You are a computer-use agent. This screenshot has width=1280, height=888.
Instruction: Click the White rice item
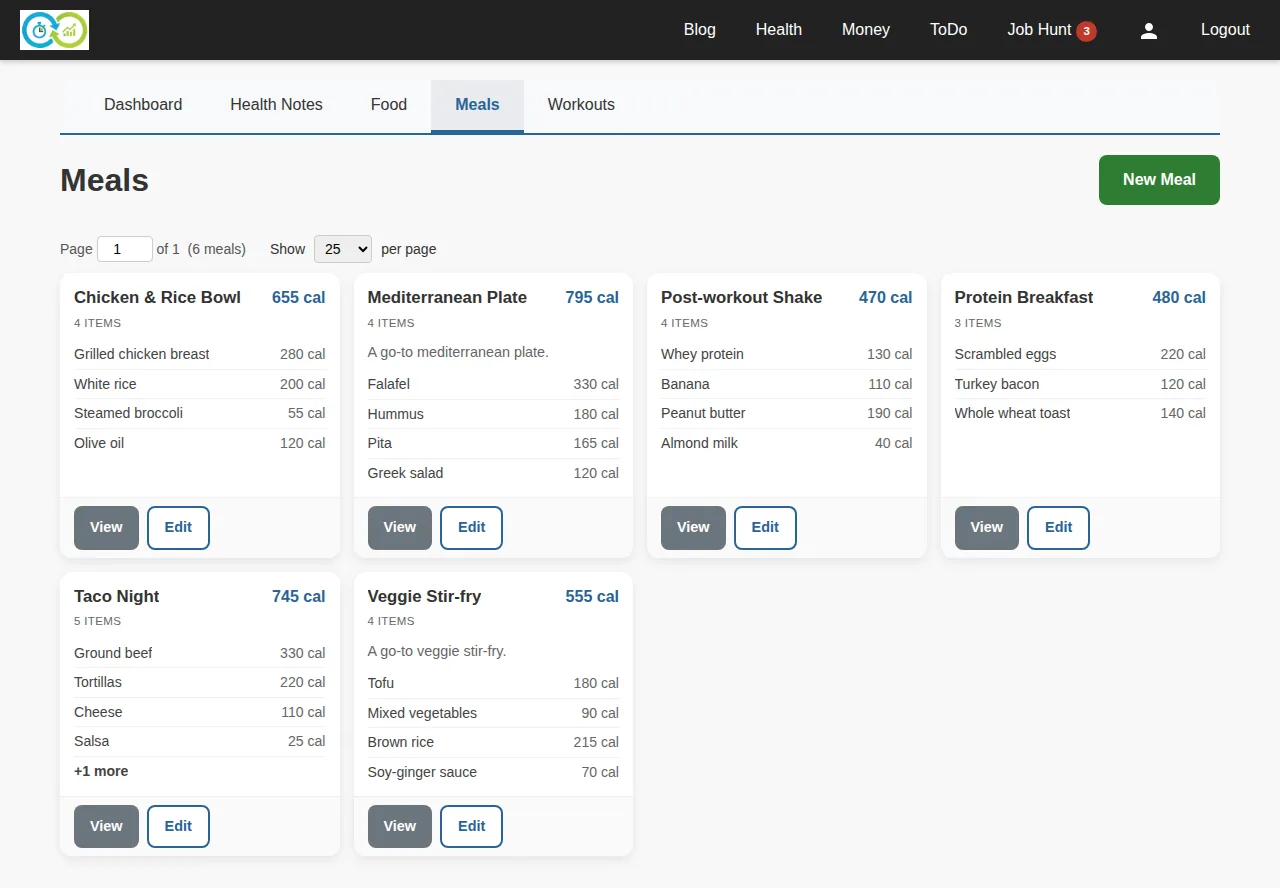[200, 384]
